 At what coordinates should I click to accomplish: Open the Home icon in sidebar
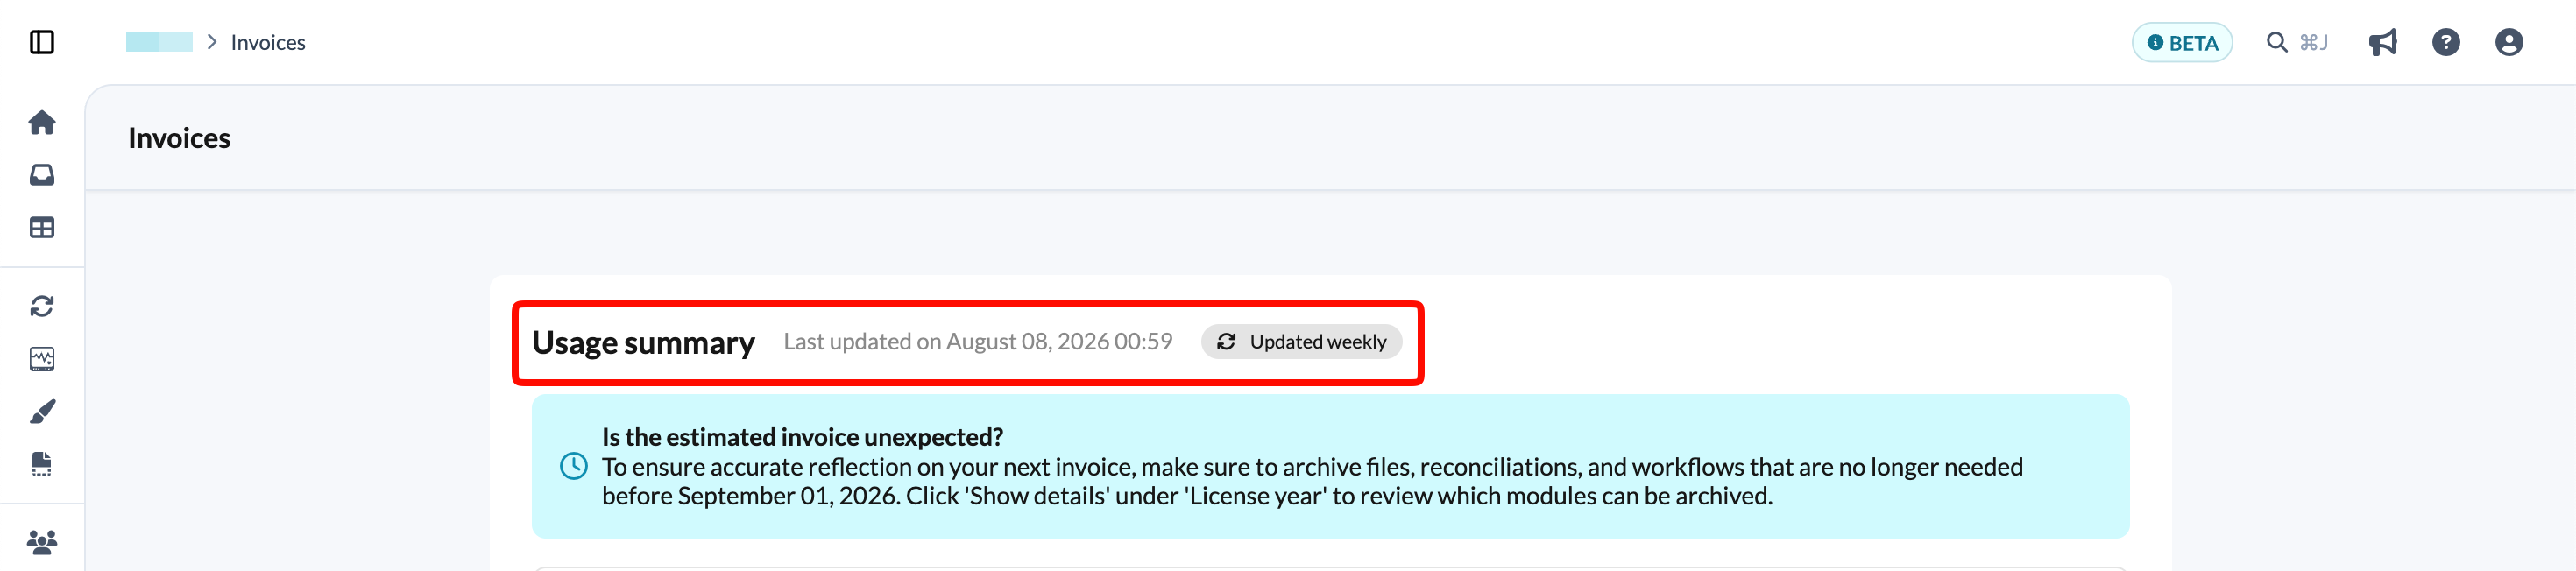(x=42, y=122)
